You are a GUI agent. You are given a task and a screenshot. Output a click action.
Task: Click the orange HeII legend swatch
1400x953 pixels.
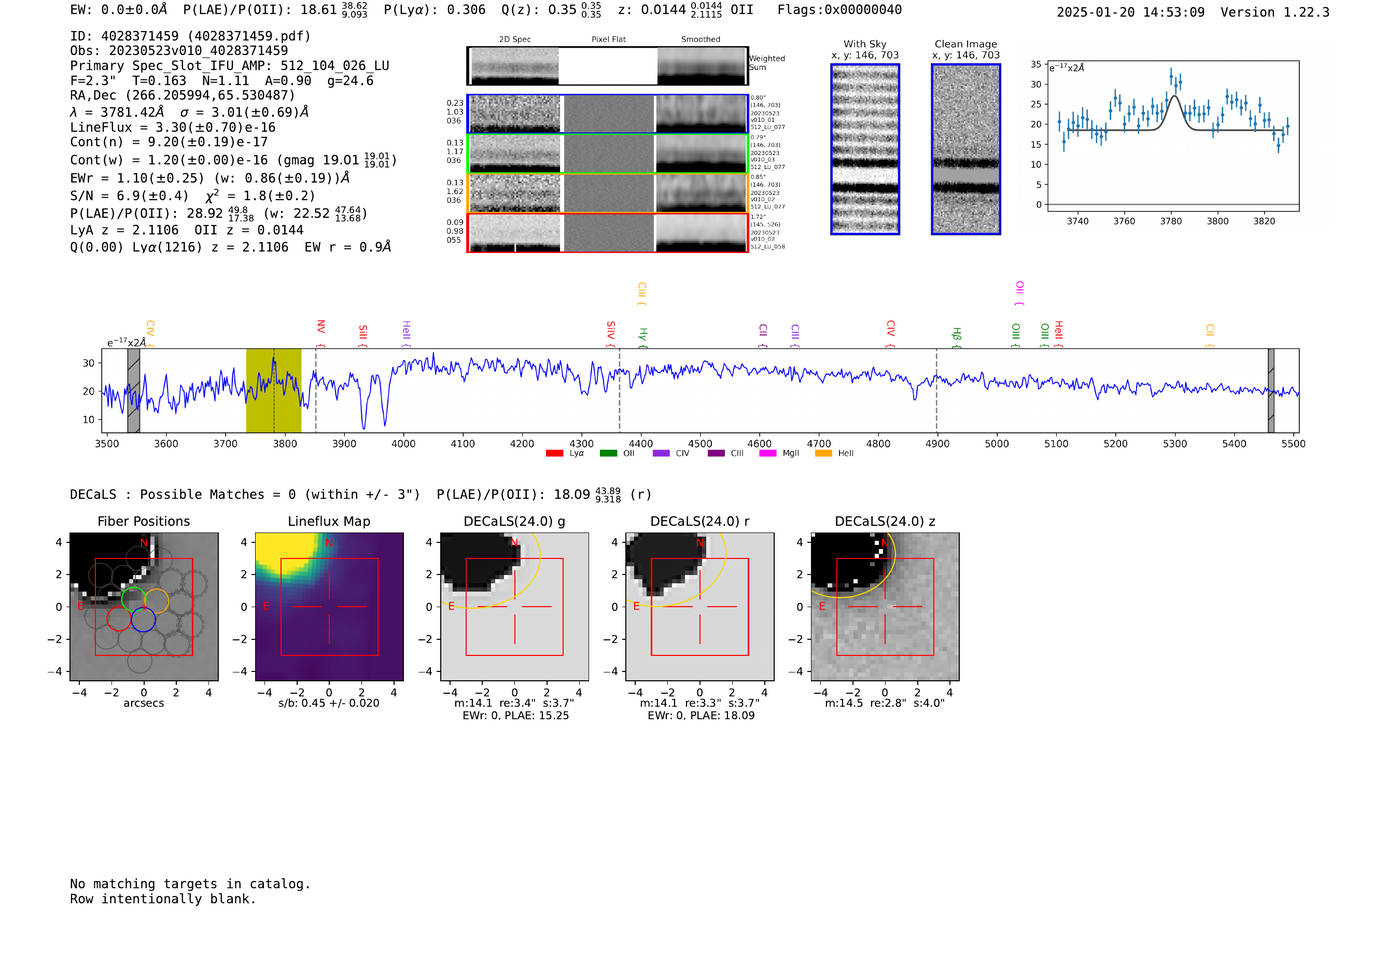[x=824, y=454]
